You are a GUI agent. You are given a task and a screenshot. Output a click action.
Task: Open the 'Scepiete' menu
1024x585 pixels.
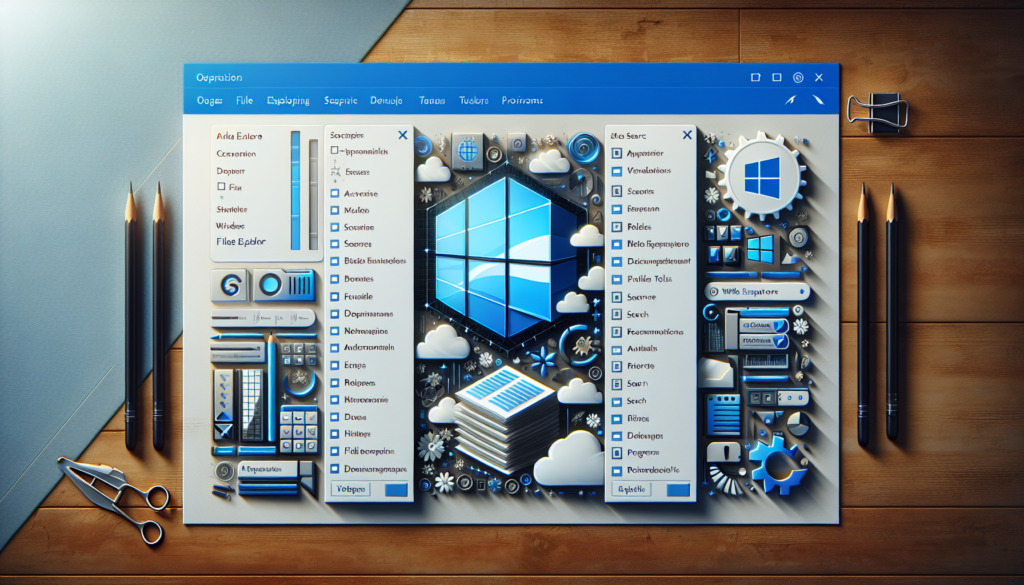pos(340,101)
